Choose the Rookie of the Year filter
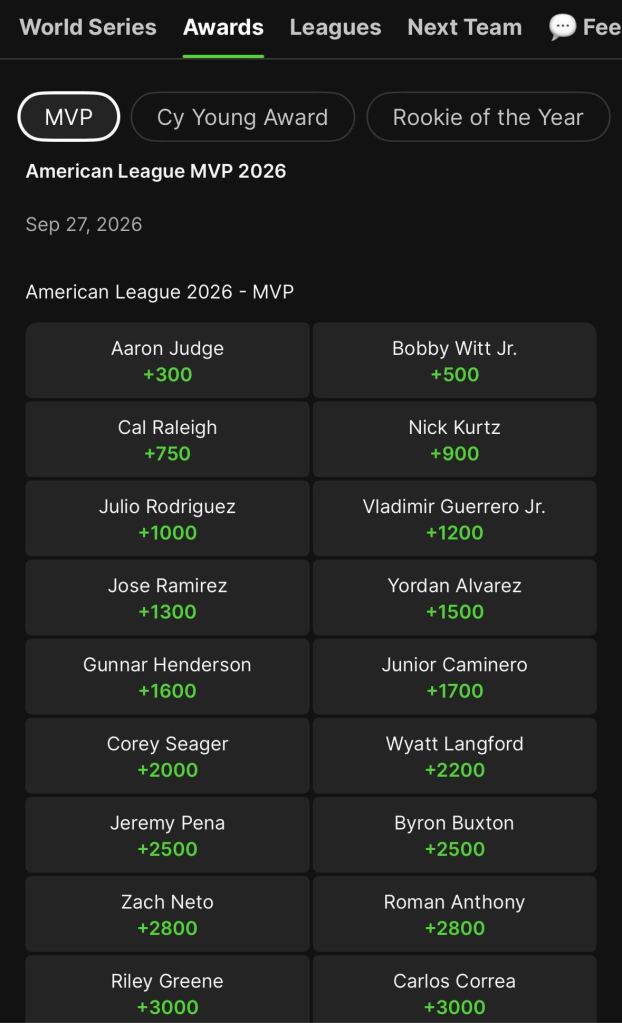The width and height of the screenshot is (622, 1023). point(488,117)
